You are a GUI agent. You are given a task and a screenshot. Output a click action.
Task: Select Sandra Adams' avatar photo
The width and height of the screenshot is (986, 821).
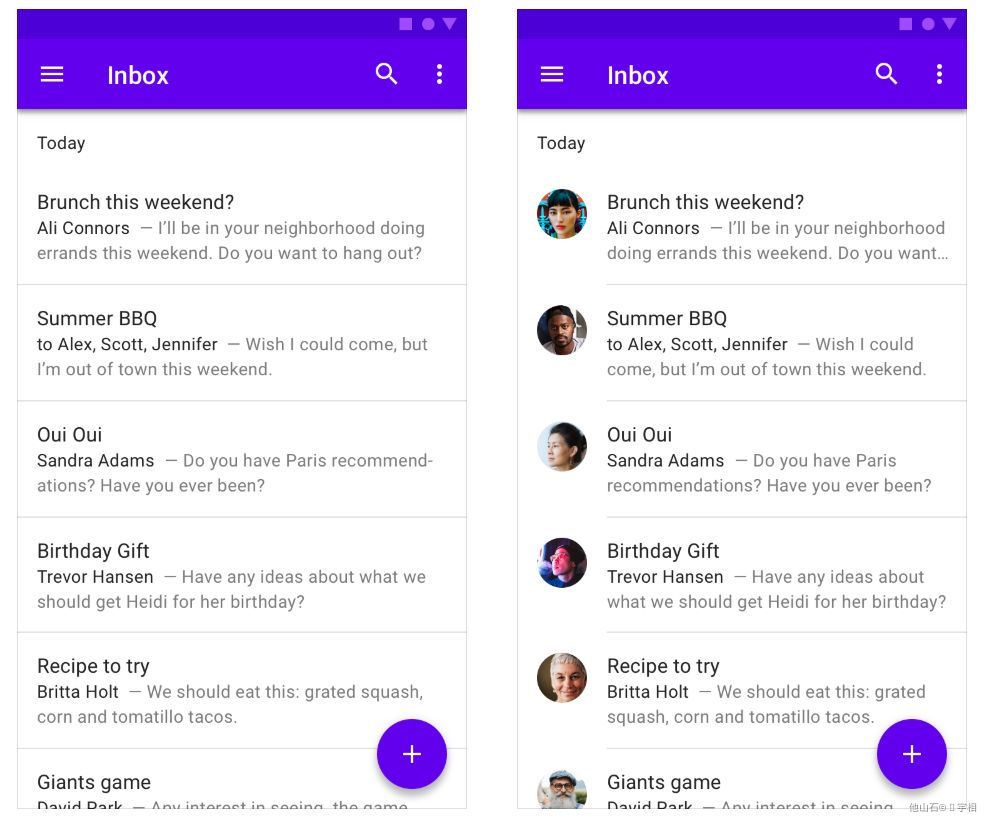click(x=562, y=446)
